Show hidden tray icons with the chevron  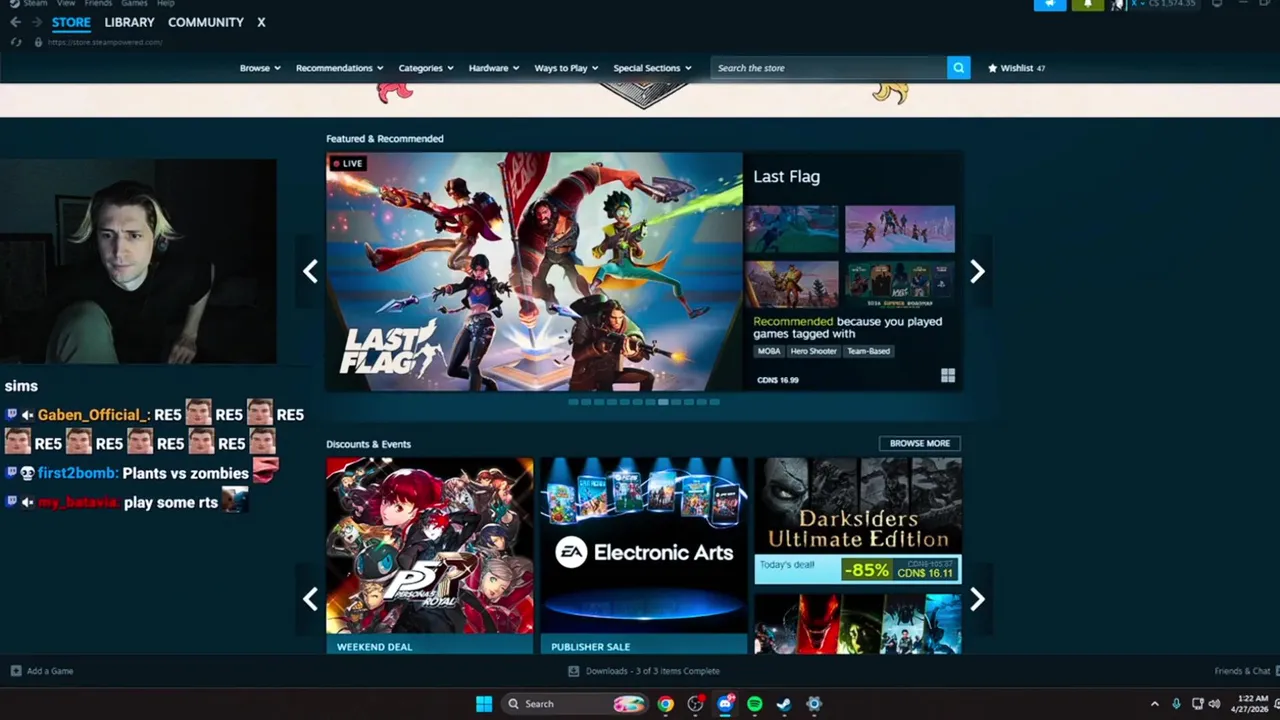point(1155,704)
